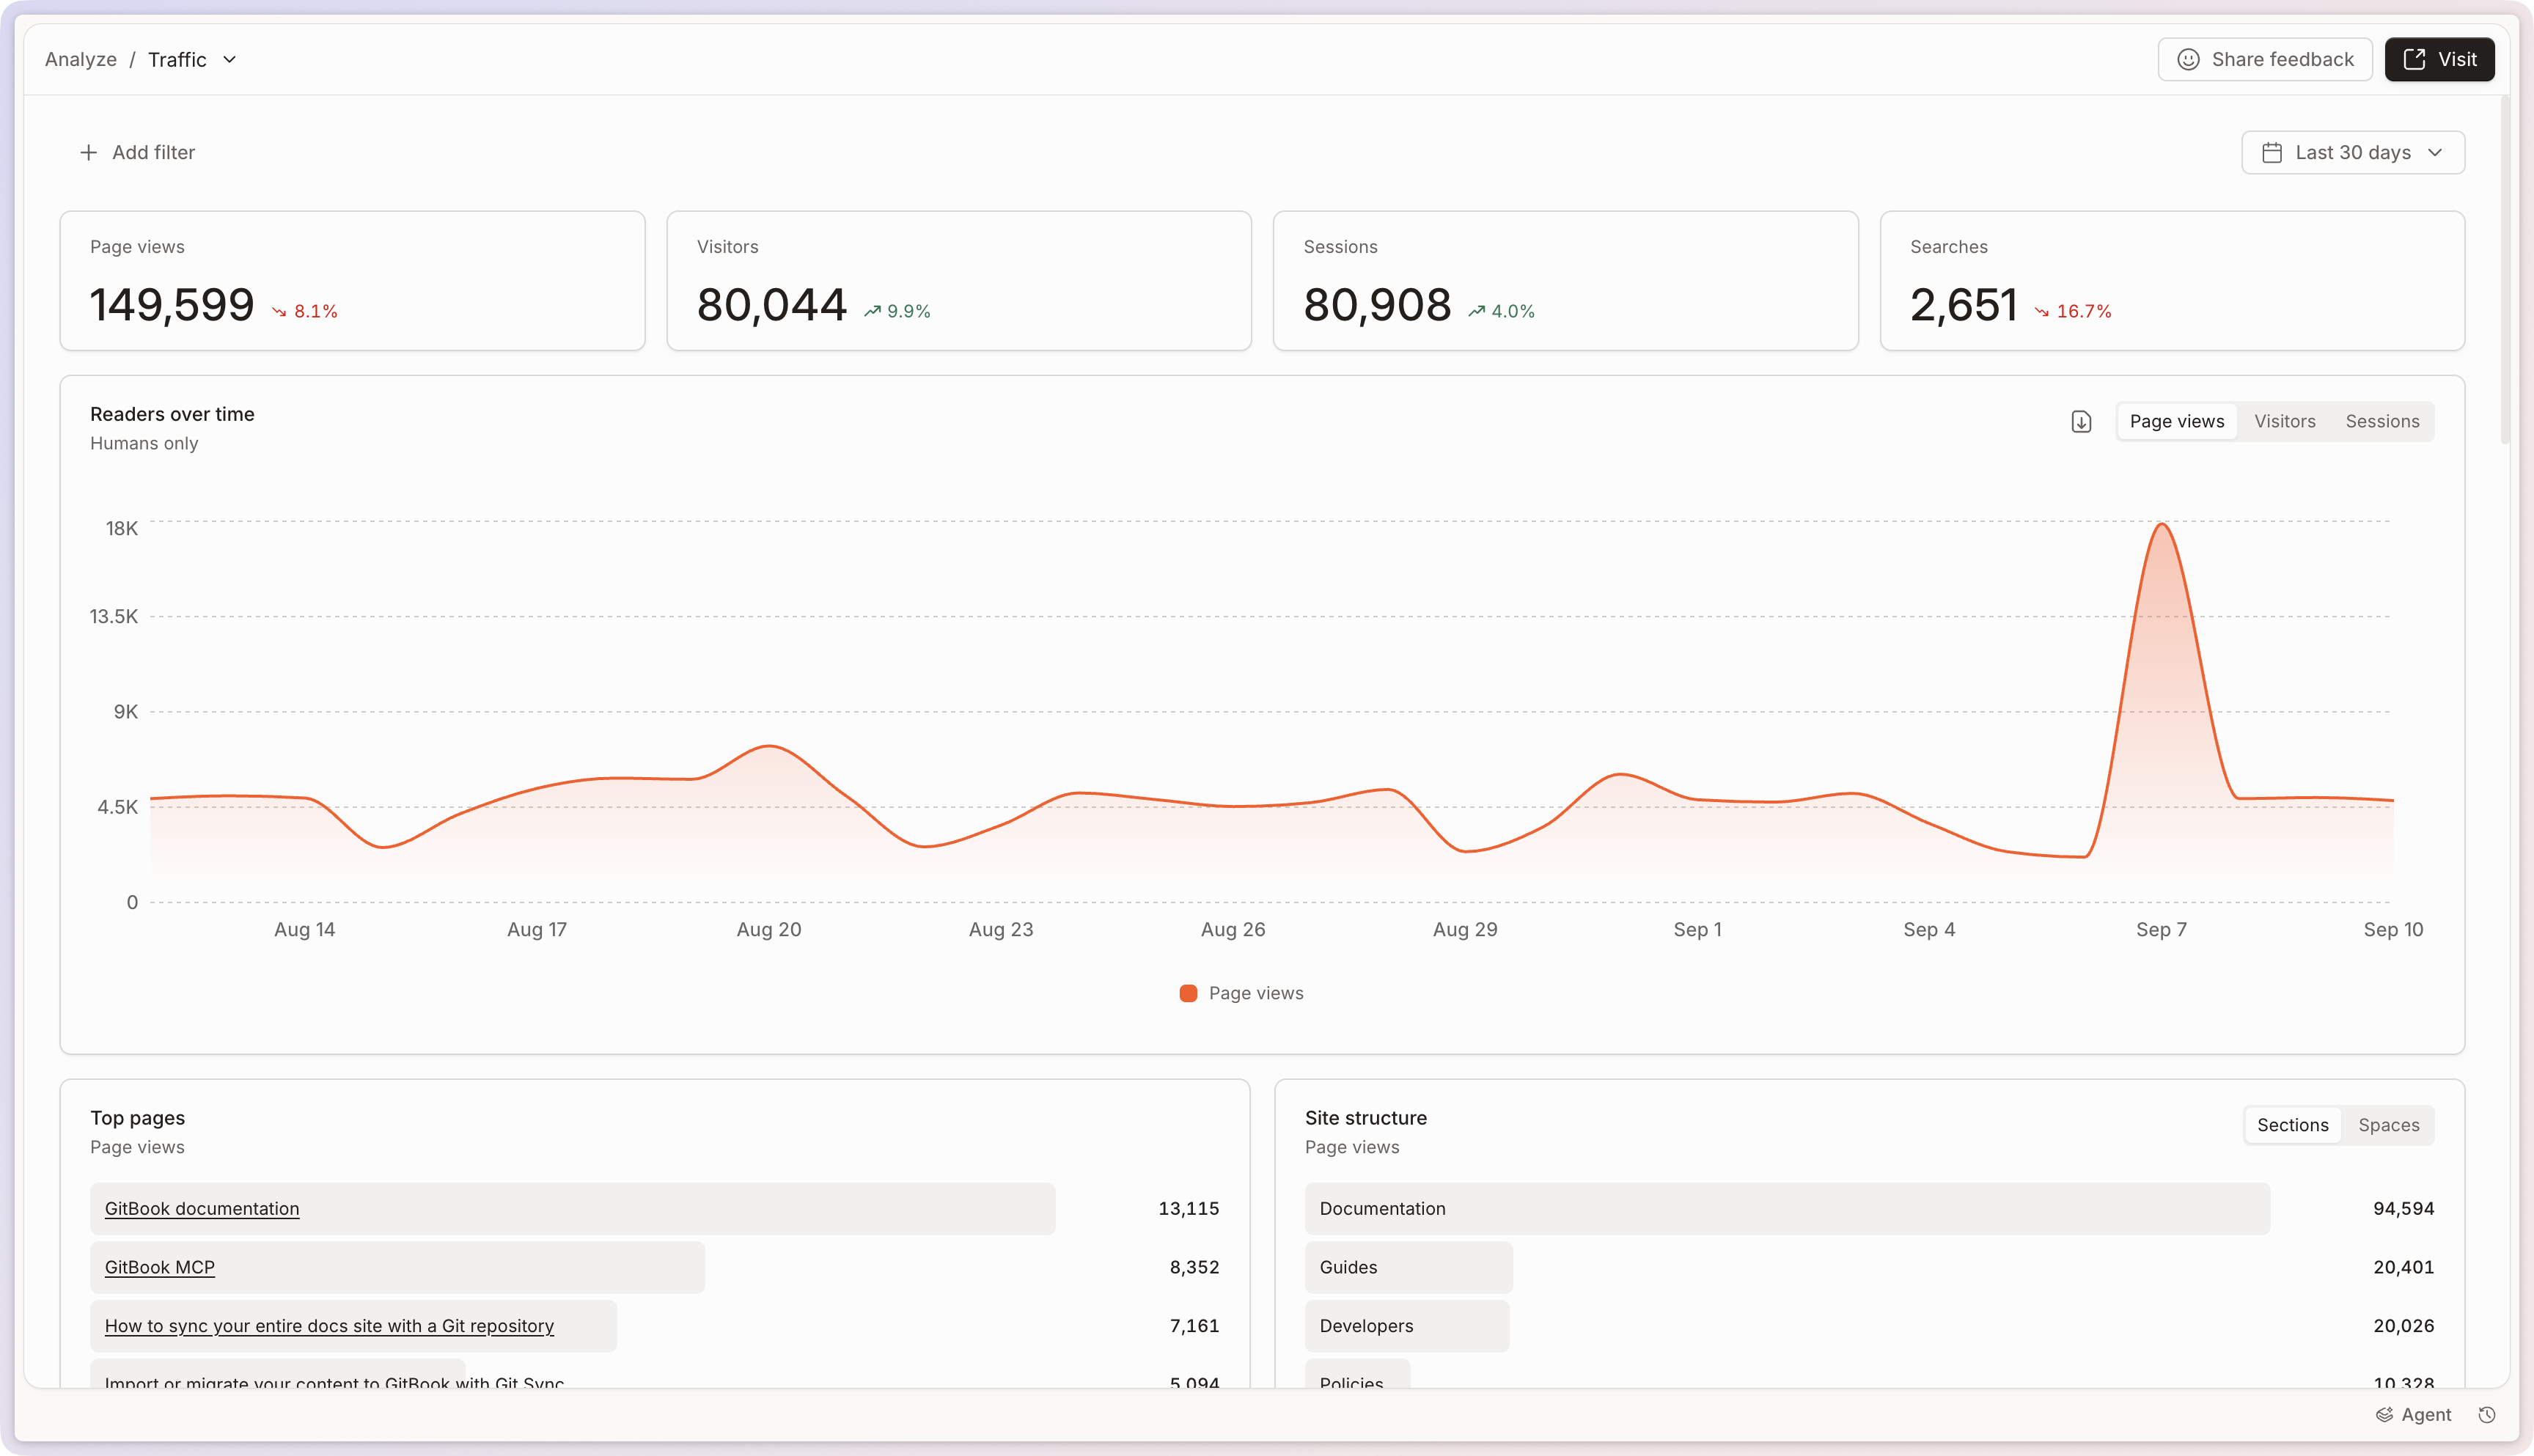The width and height of the screenshot is (2534, 1456).
Task: Click the 16.7% decrease indicator on Searches
Action: click(2073, 311)
